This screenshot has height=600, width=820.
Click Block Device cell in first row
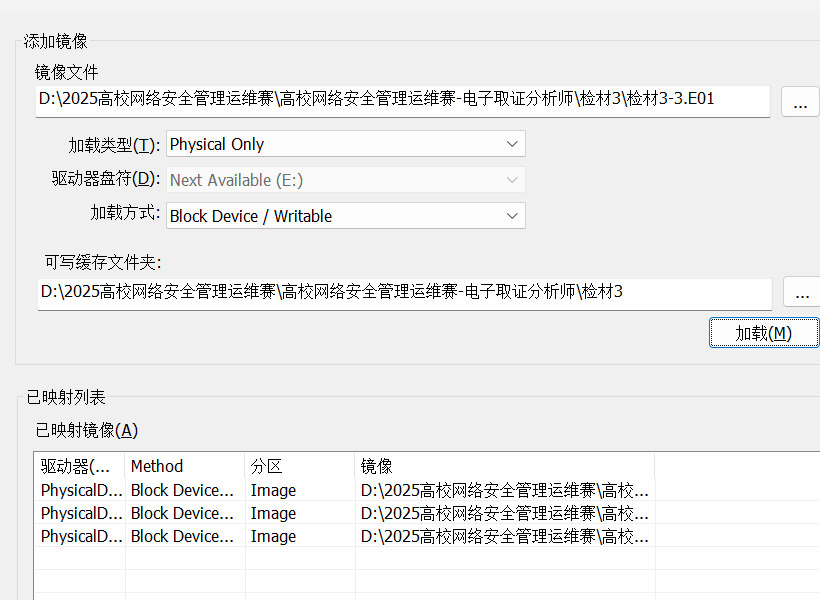(183, 490)
